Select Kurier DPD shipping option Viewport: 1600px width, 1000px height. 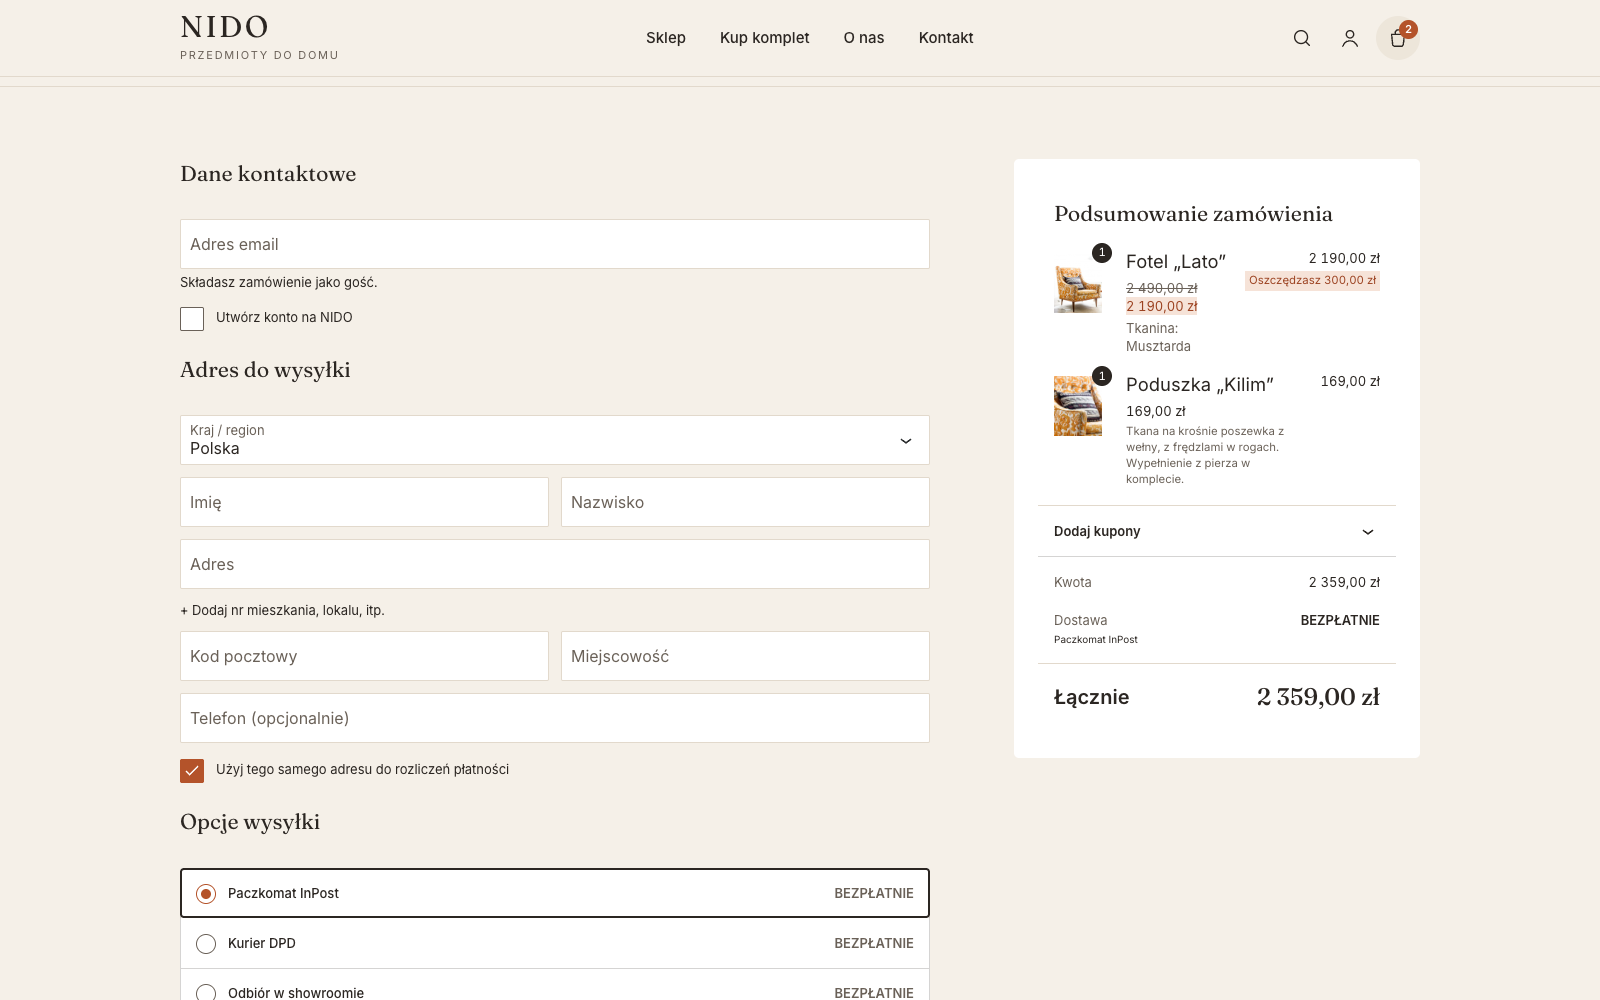pos(555,943)
